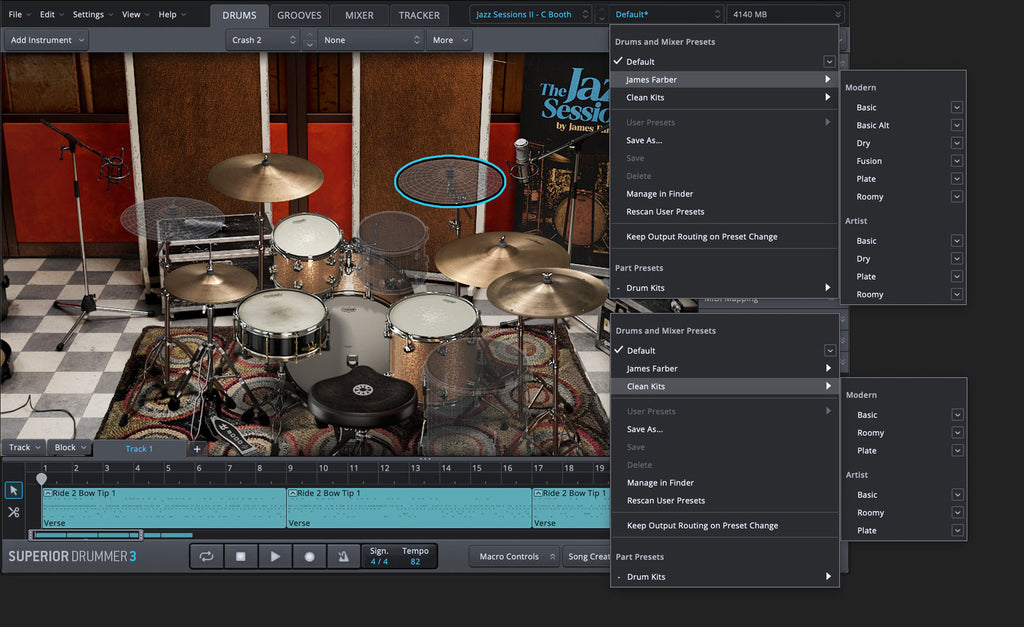The image size is (1024, 627).
Task: Click the cymbal above the rack tom
Action: [x=266, y=176]
